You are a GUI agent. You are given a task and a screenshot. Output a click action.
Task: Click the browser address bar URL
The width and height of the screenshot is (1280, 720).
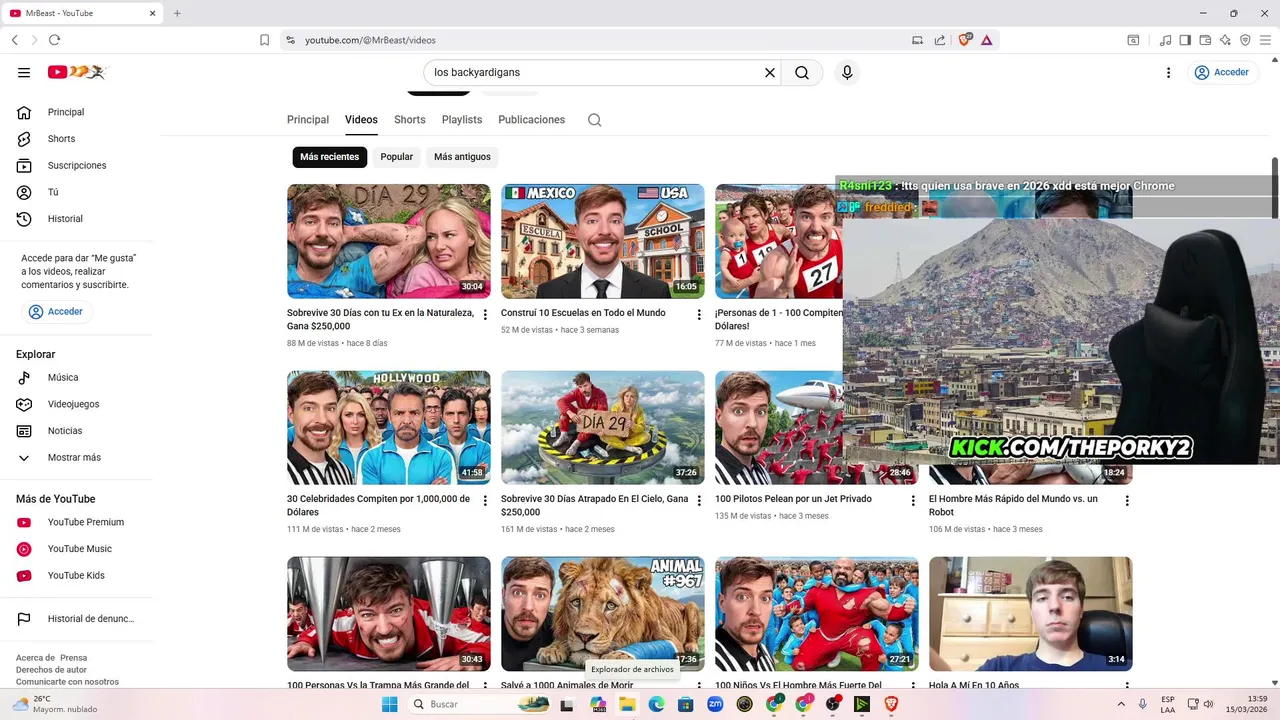tap(370, 40)
